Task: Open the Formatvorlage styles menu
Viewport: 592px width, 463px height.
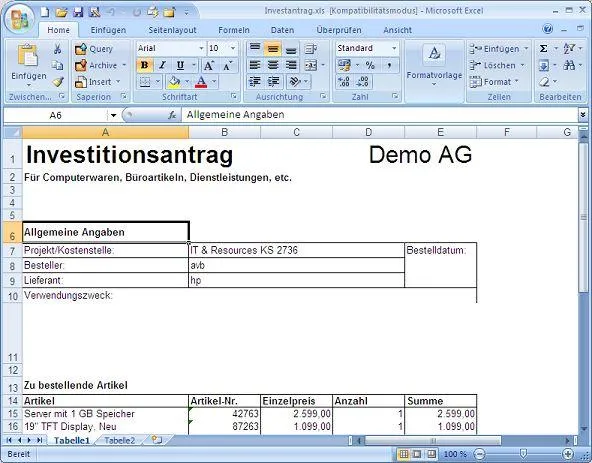Action: [434, 65]
